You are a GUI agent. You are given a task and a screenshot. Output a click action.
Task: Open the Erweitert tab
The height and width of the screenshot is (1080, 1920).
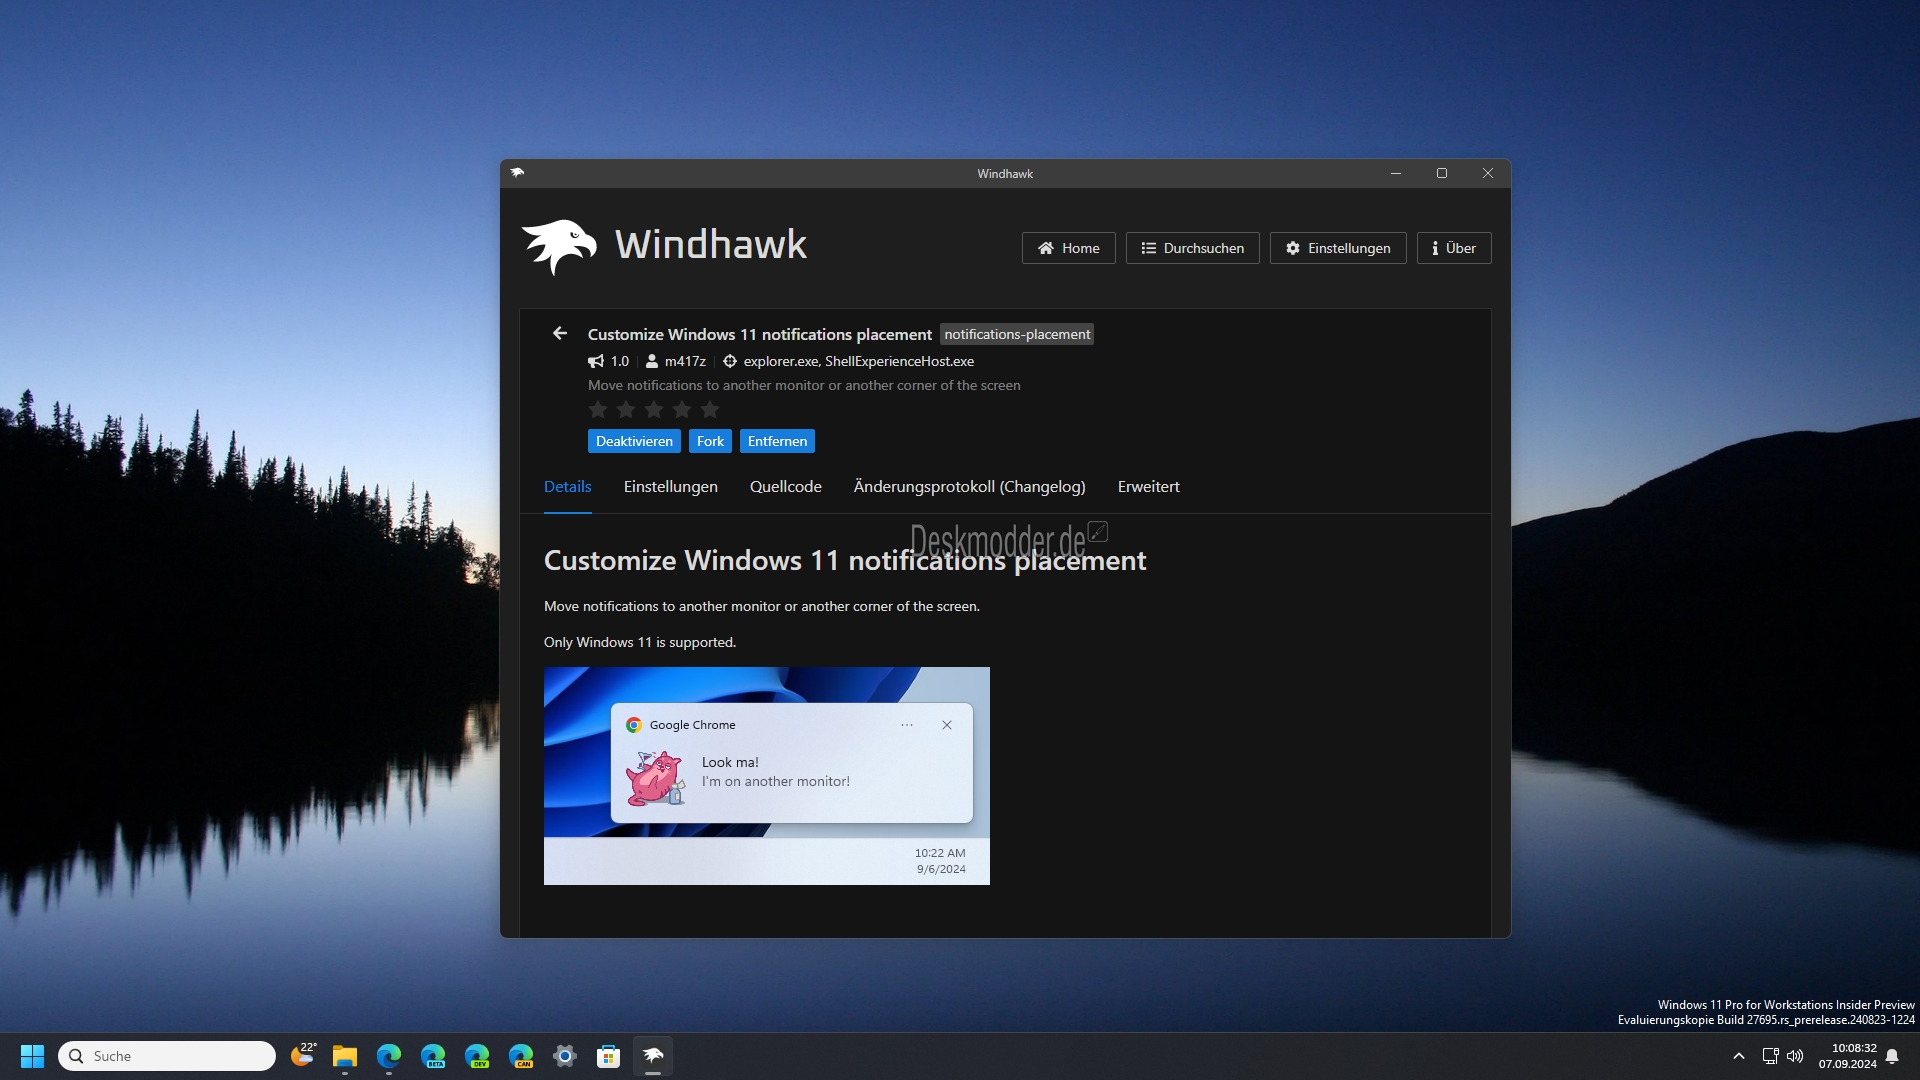click(x=1149, y=487)
